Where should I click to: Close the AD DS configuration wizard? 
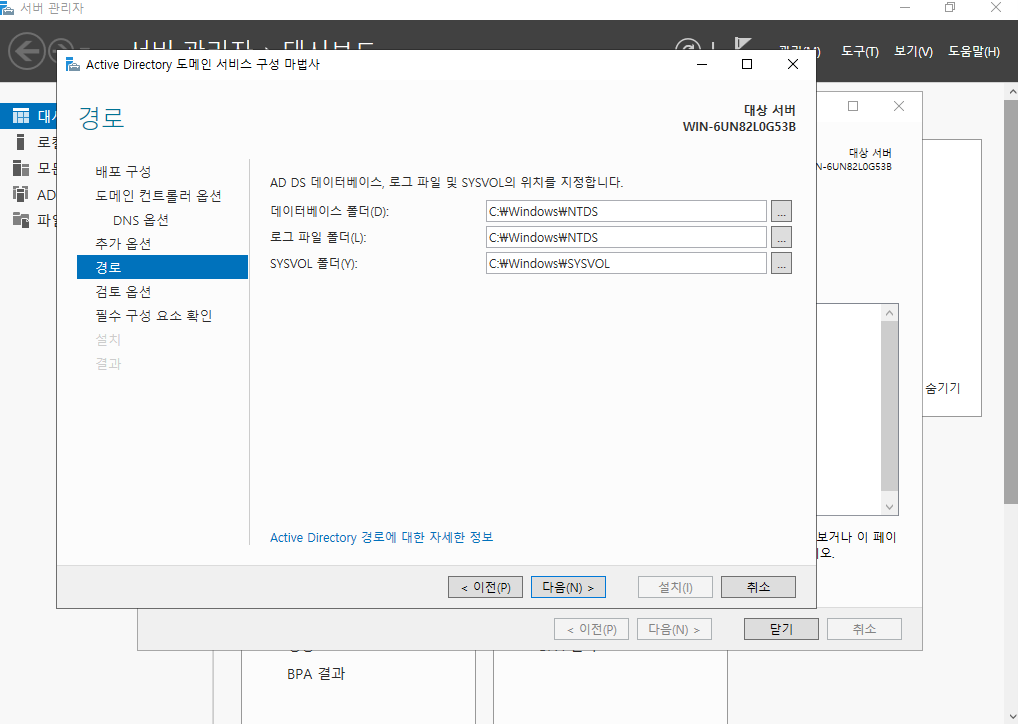[x=793, y=64]
